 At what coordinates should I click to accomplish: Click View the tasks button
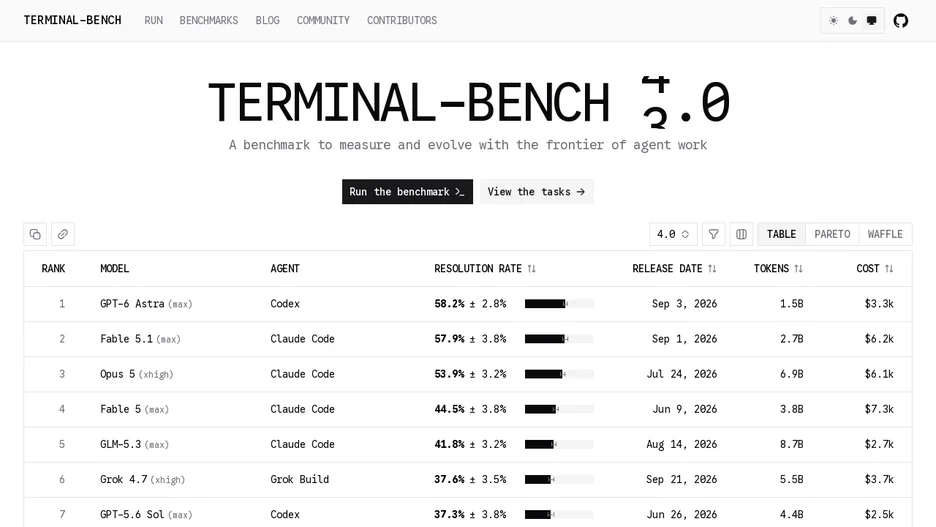[x=537, y=192]
